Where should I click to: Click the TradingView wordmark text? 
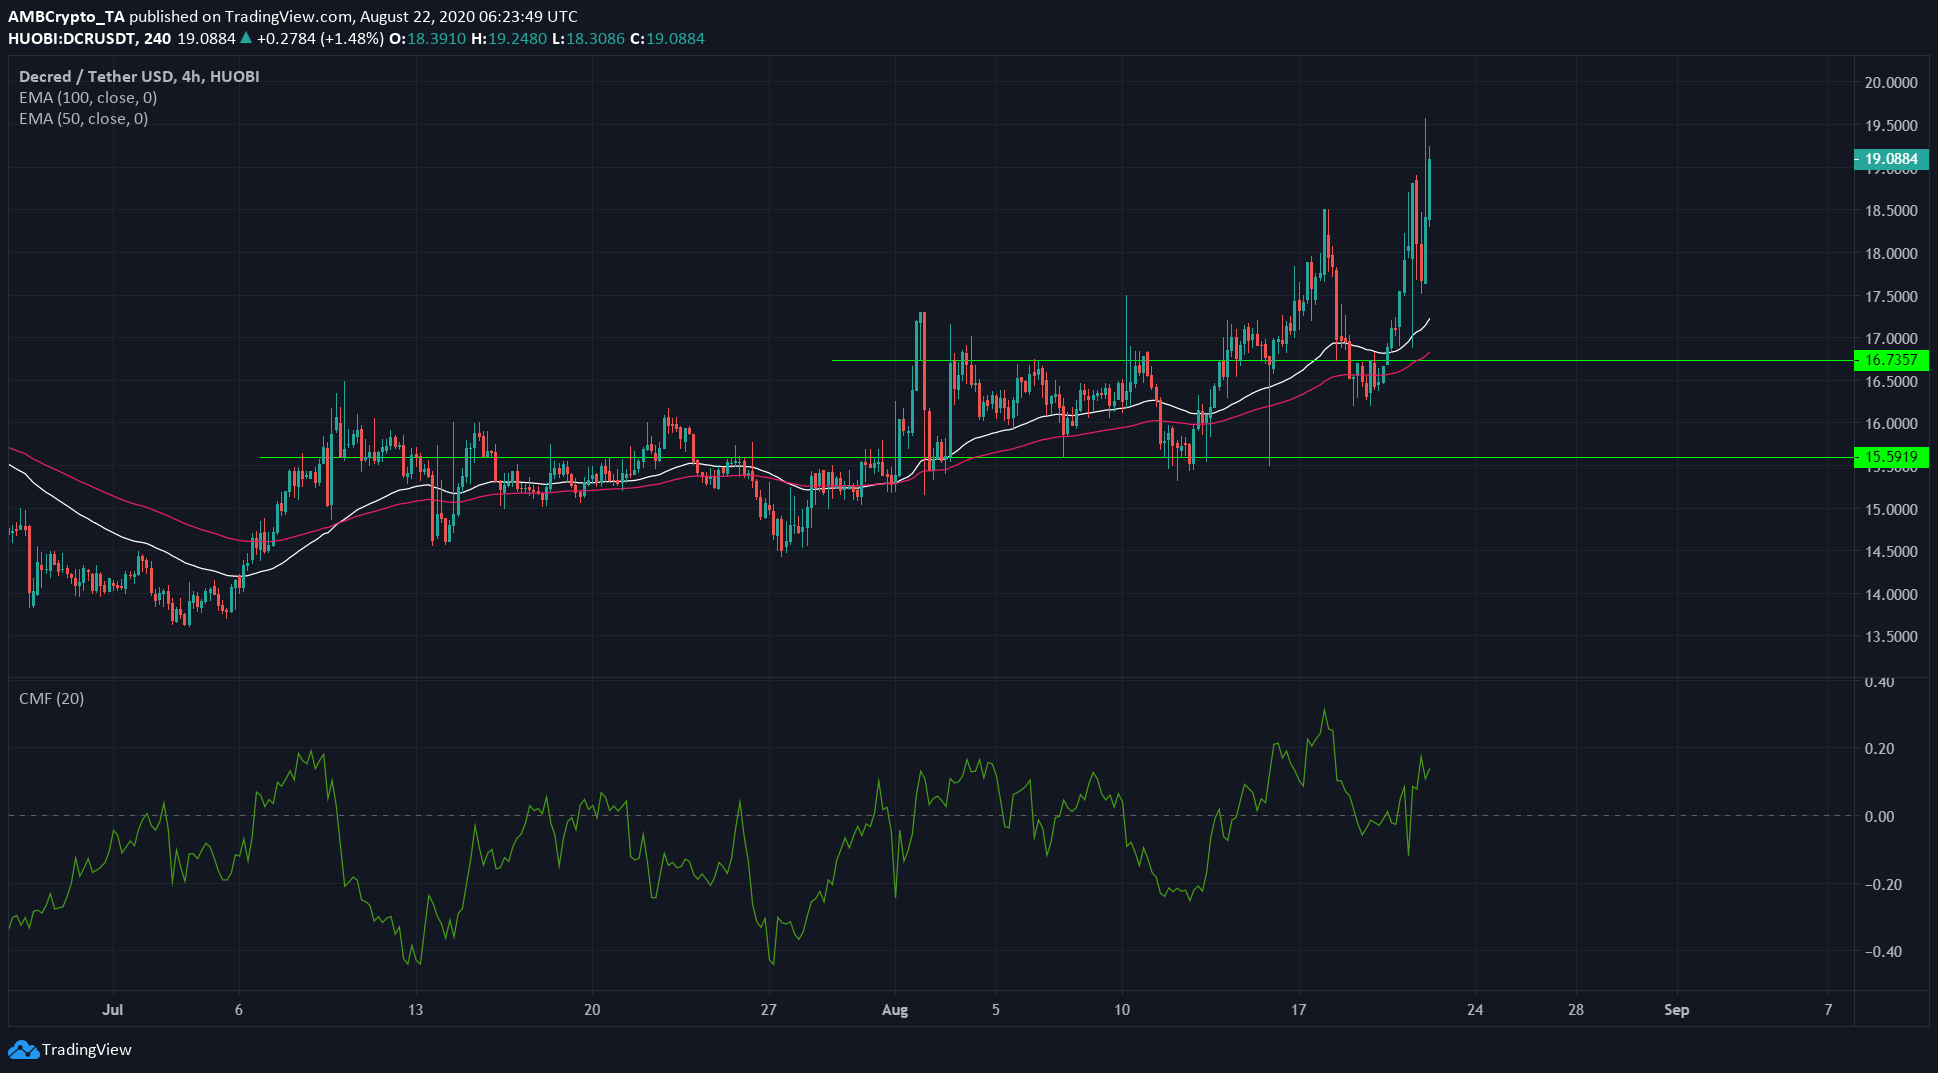pyautogui.click(x=87, y=1049)
